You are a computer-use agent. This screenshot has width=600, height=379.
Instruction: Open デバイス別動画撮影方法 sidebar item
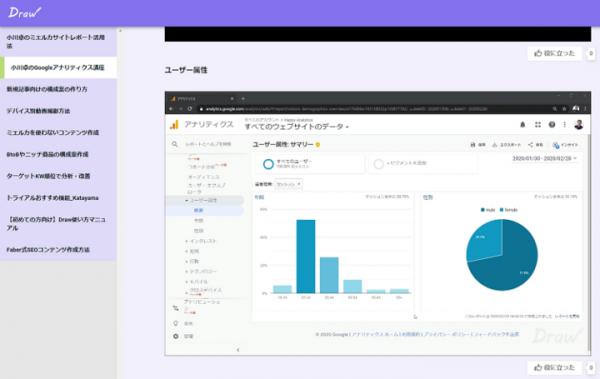pos(58,111)
